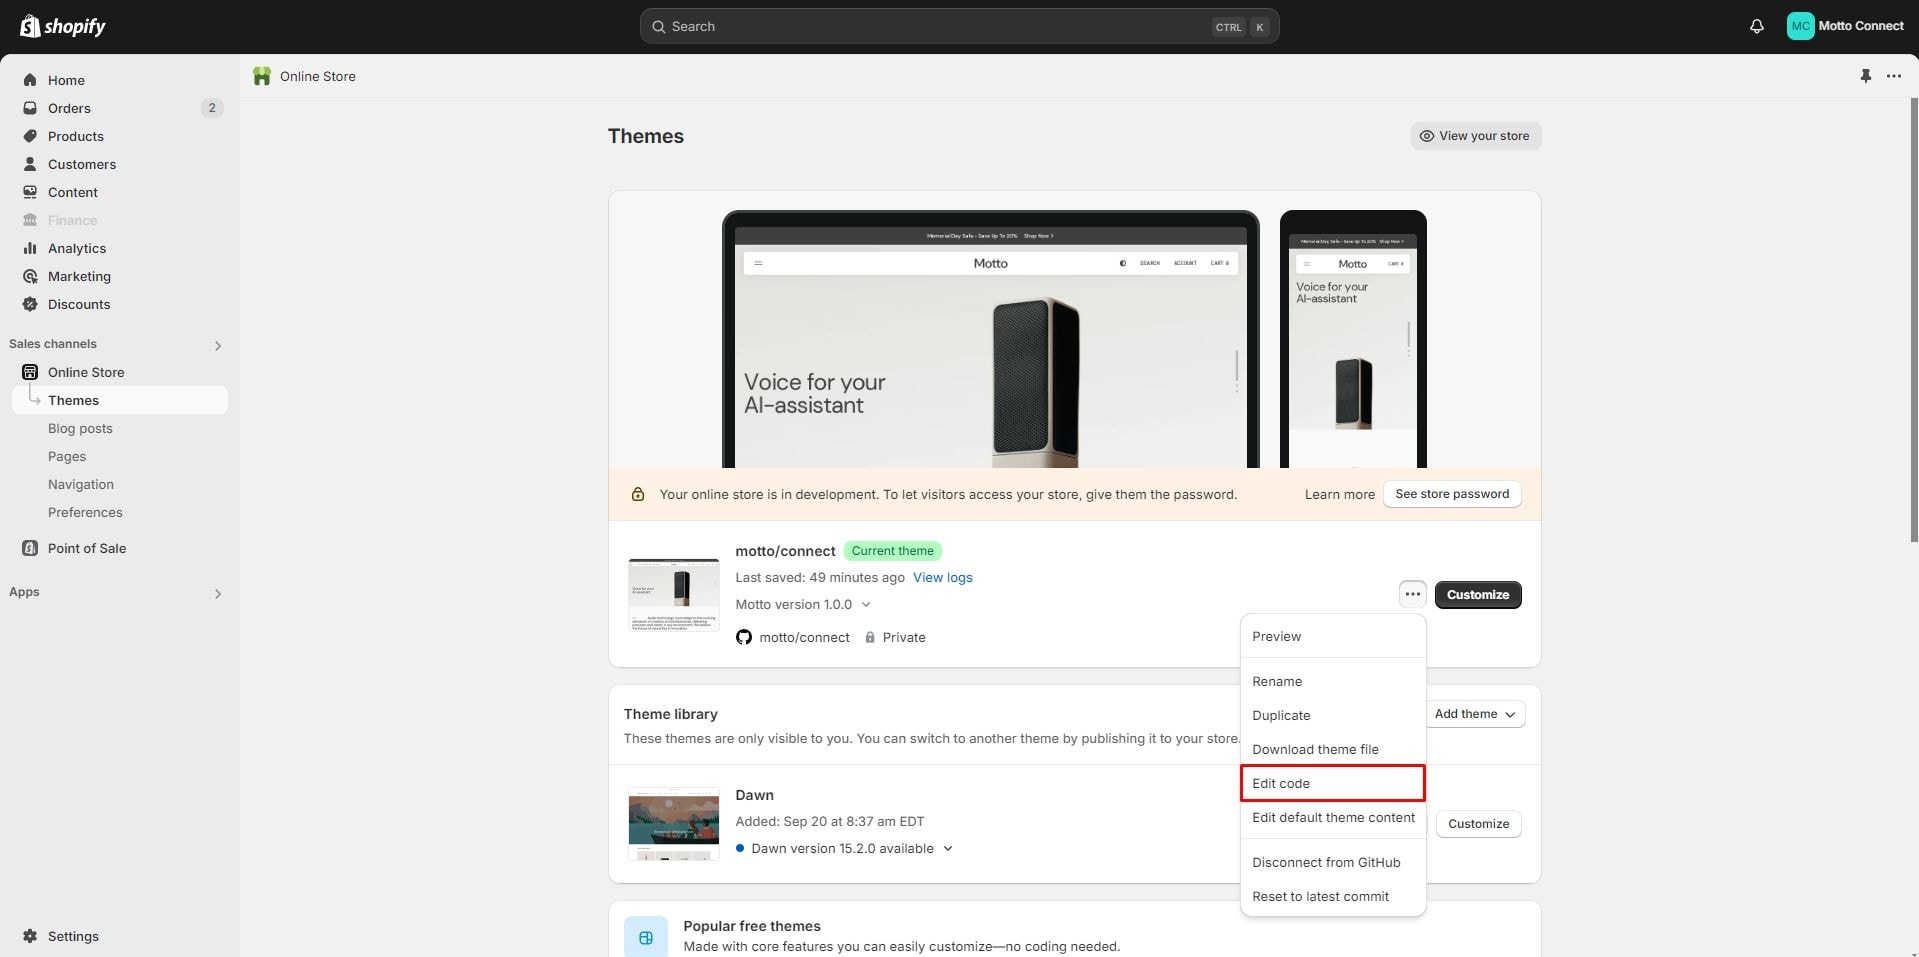This screenshot has height=957, width=1919.
Task: Expand the Sales channels section
Action: tap(217, 345)
